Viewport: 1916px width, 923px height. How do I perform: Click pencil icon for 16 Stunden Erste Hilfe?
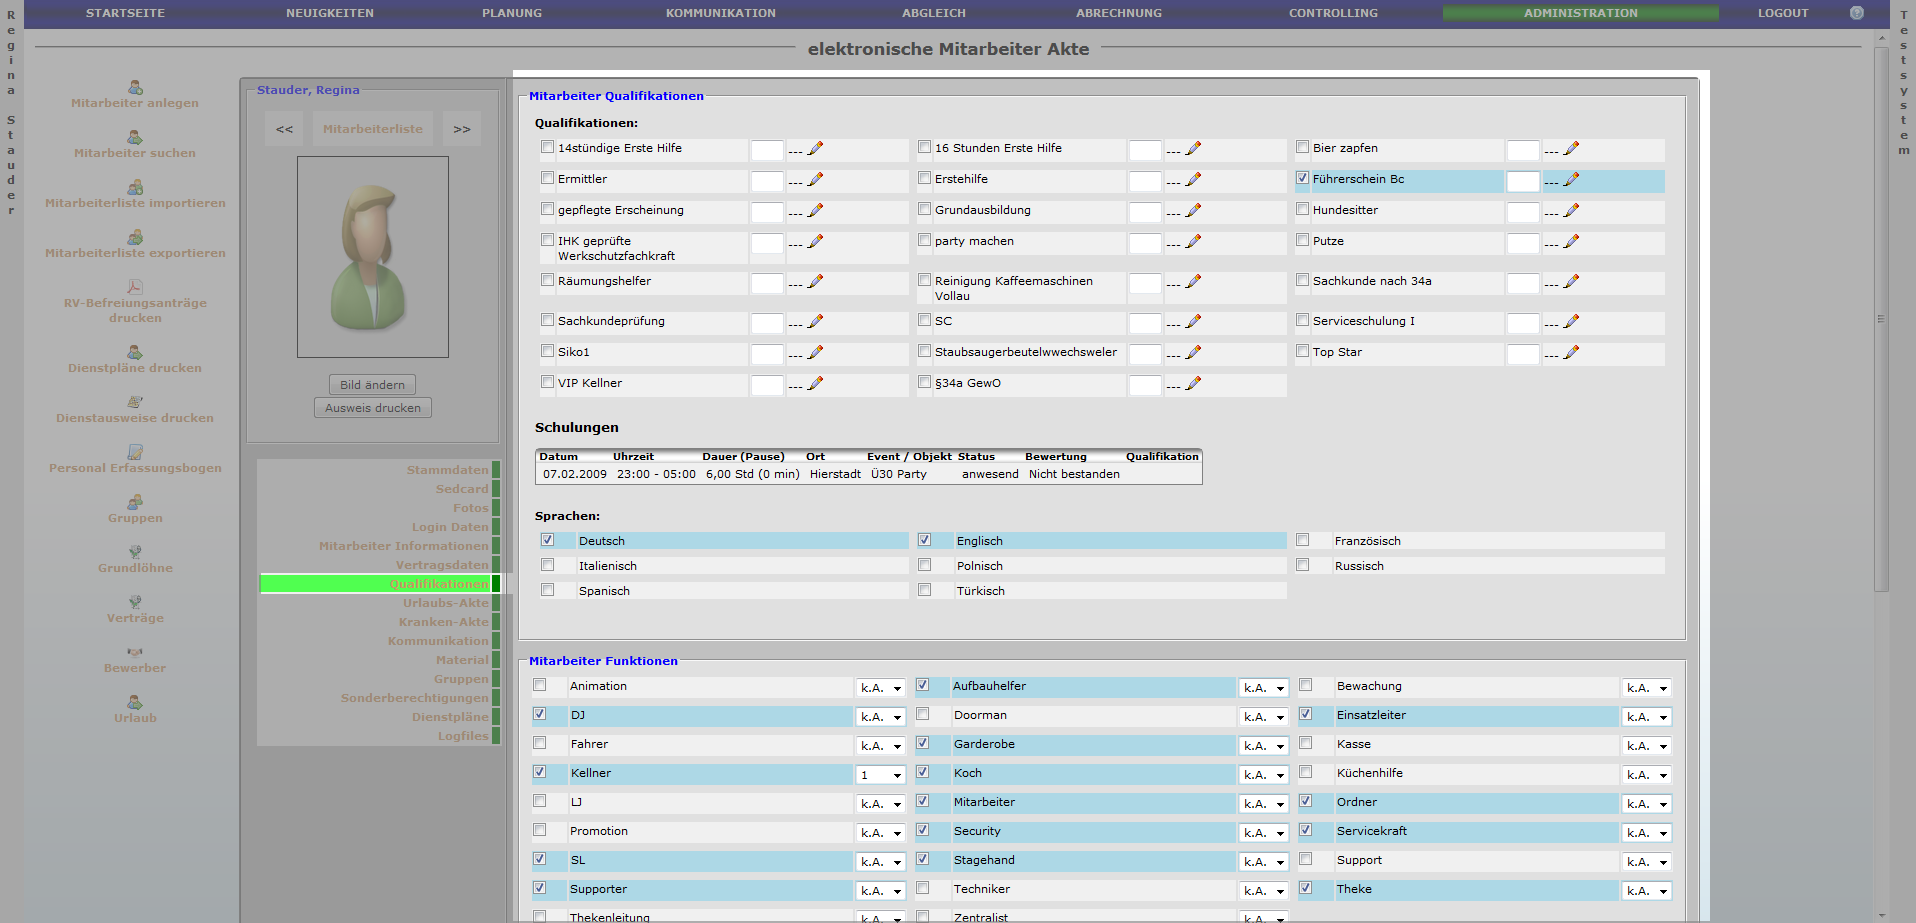[1193, 148]
